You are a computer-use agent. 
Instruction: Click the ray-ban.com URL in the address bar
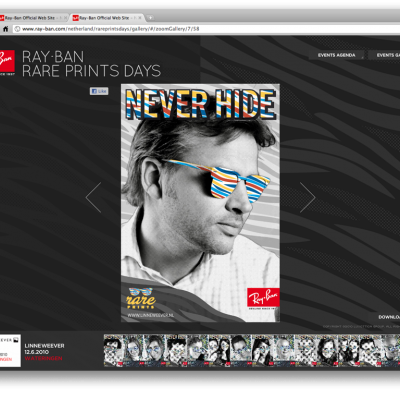click(x=111, y=29)
